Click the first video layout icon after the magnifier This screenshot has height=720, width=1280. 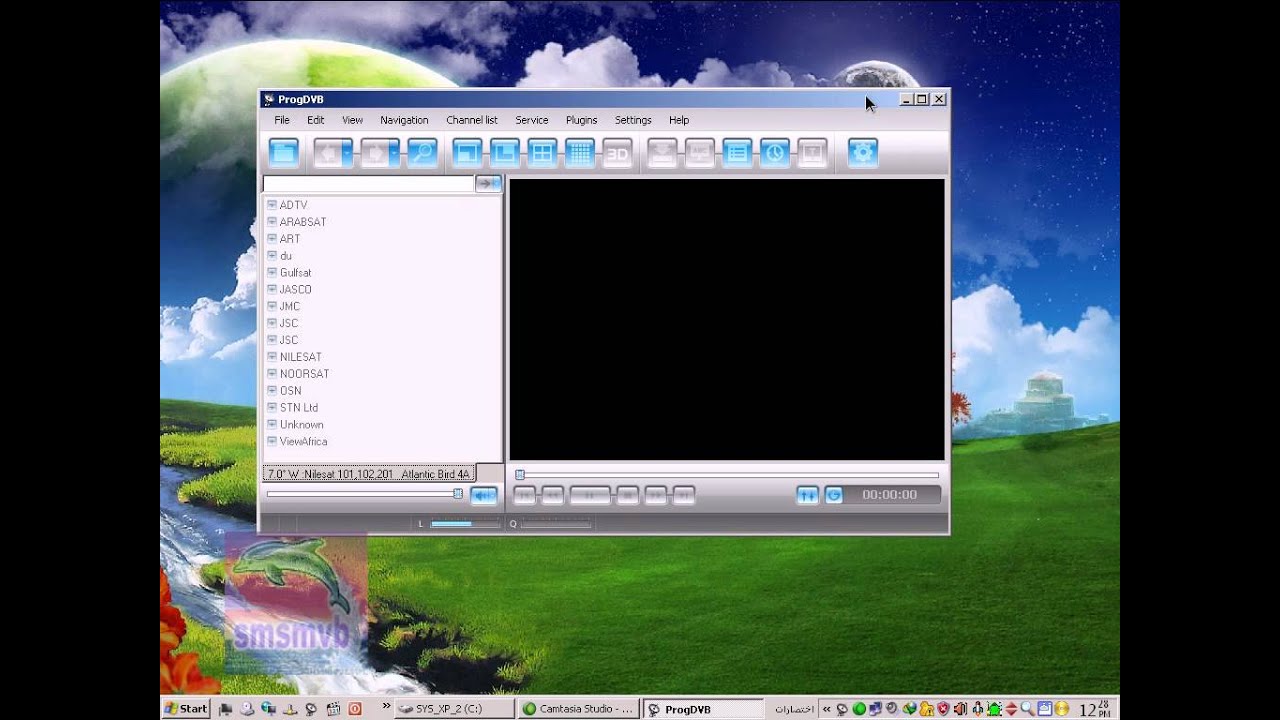pos(467,152)
